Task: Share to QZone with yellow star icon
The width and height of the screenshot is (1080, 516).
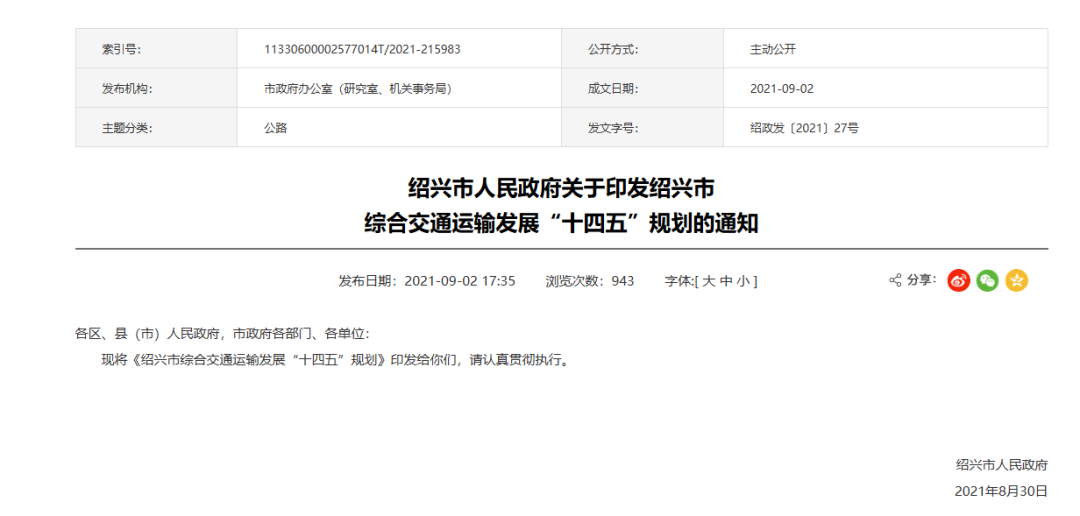Action: 1016,281
